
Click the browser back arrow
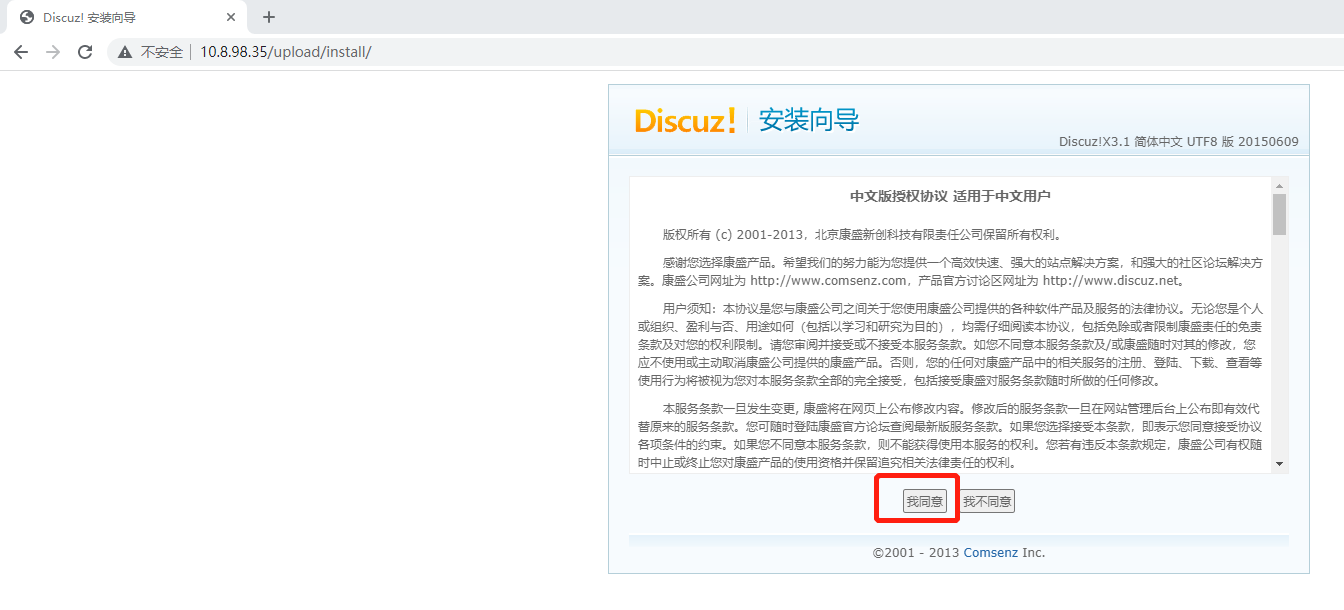point(21,52)
